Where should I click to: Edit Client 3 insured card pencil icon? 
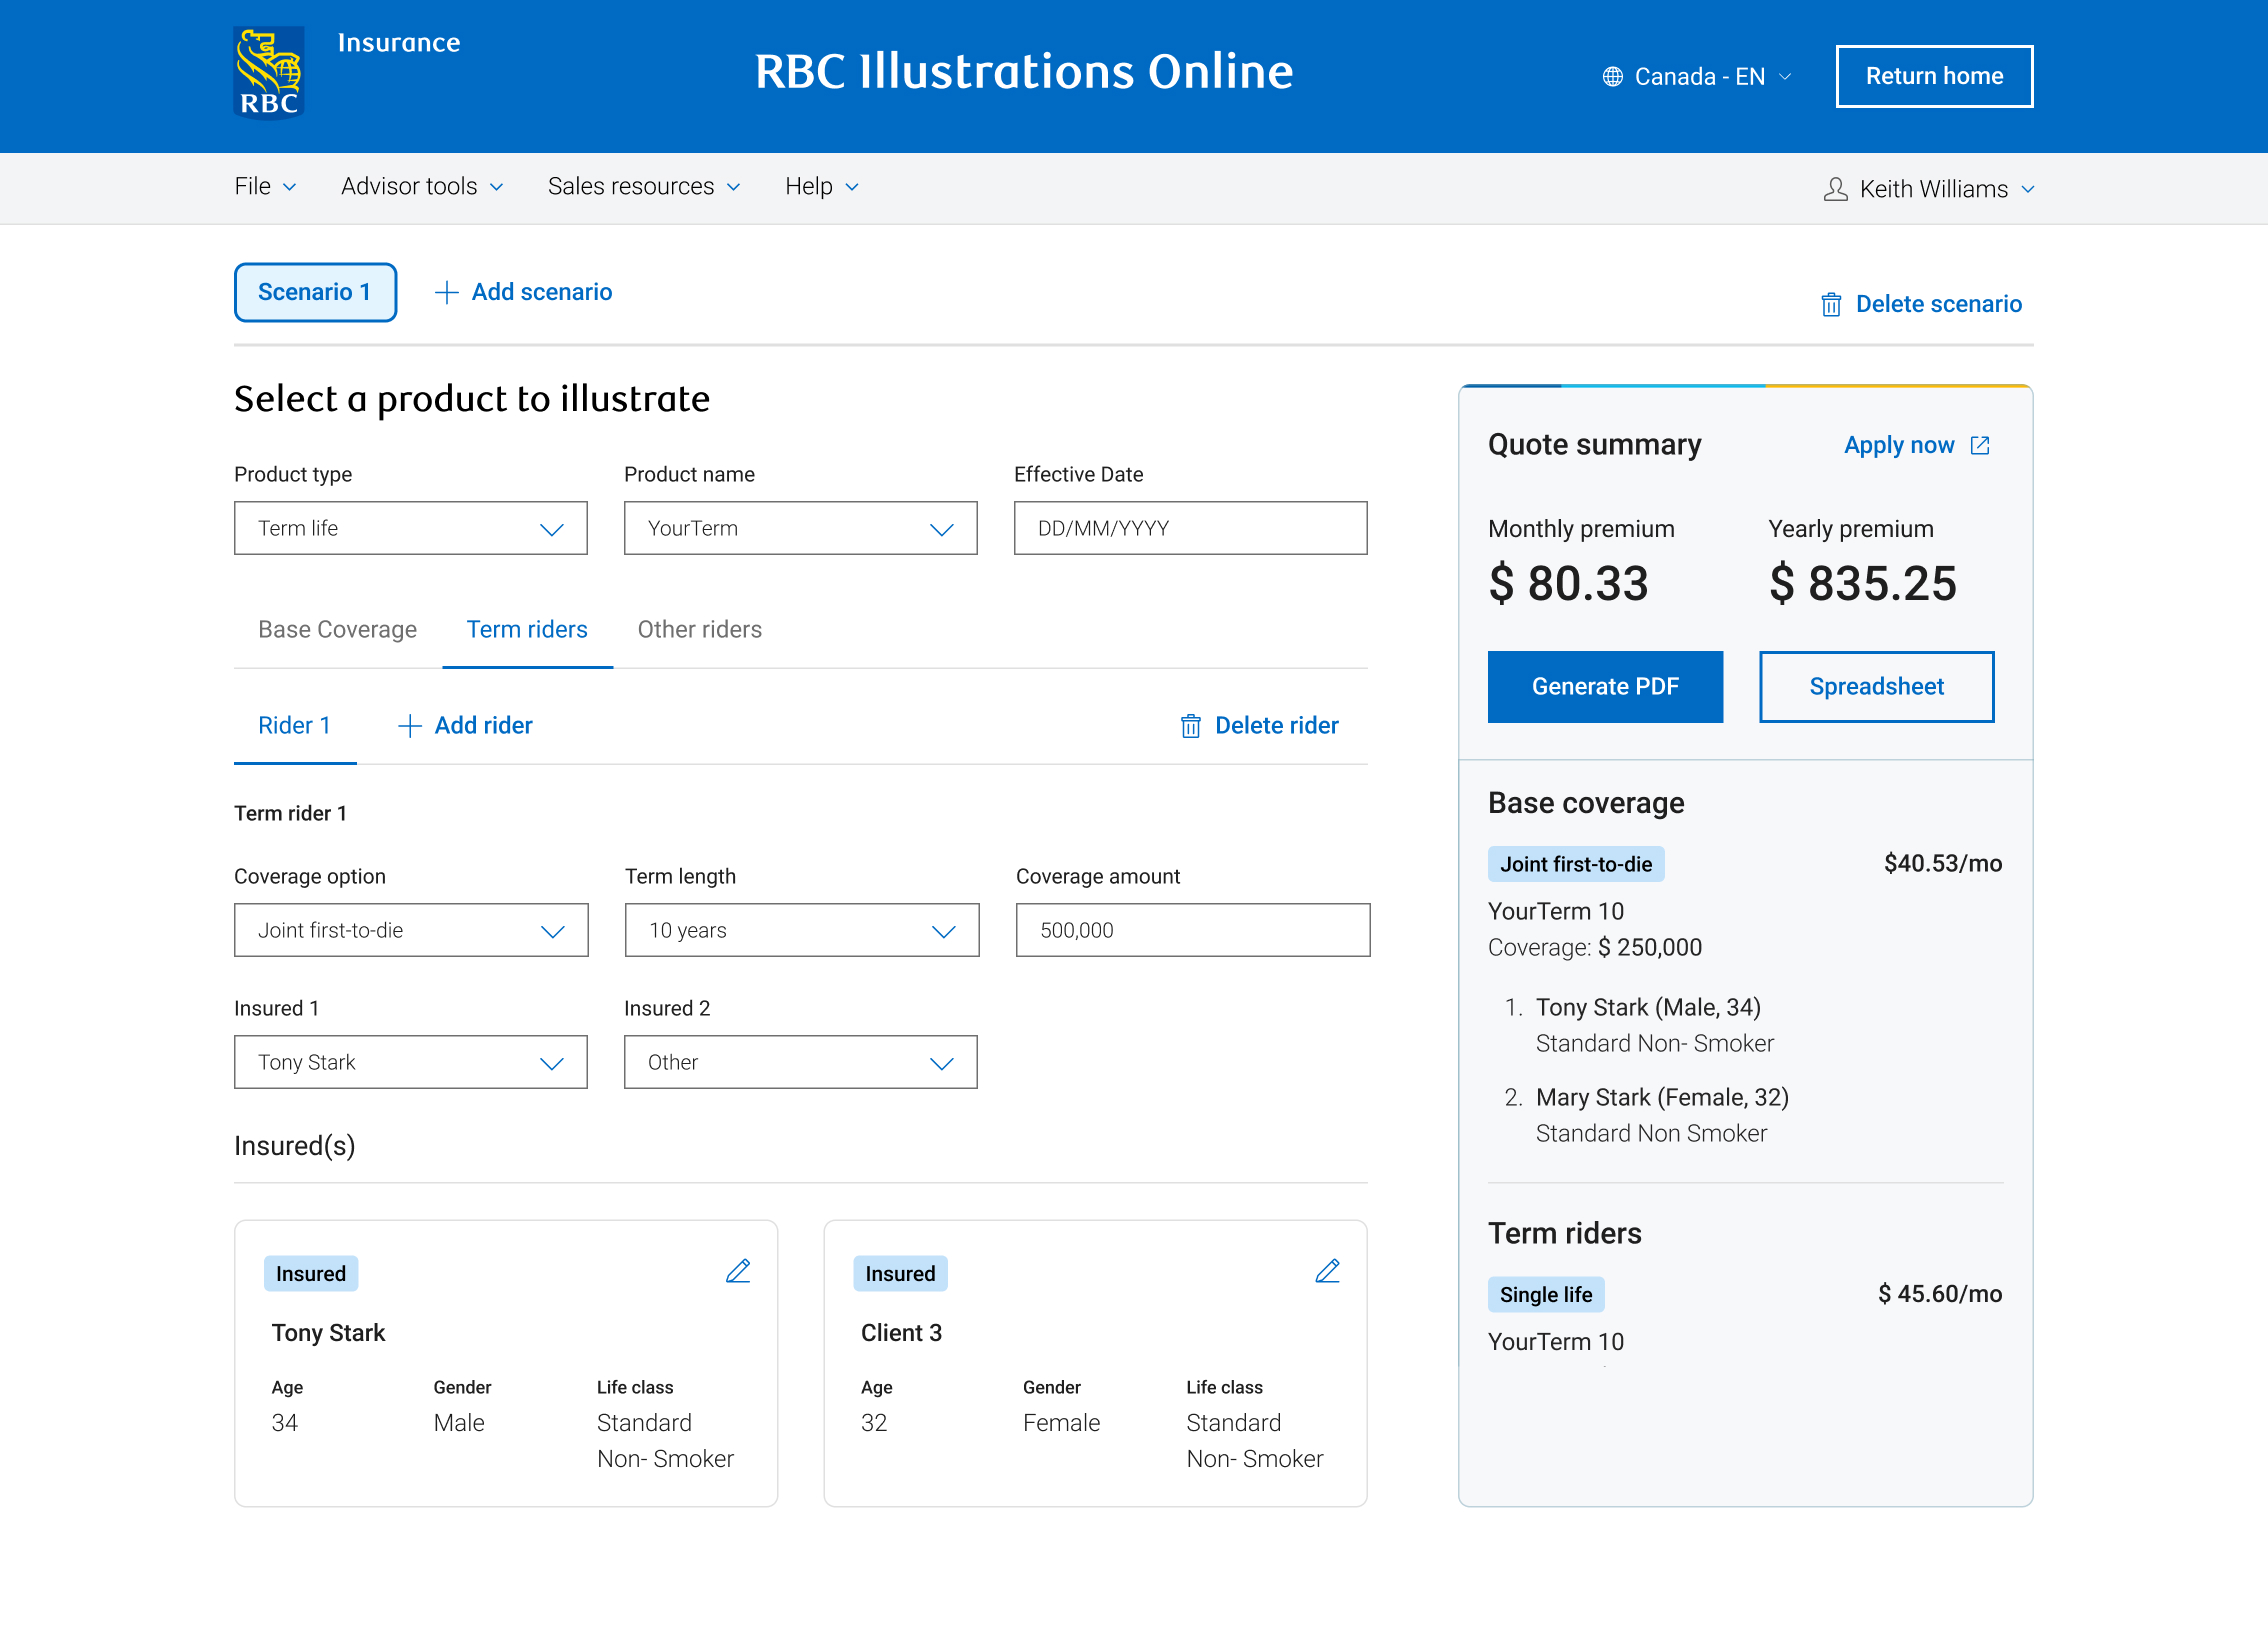pos(1327,1271)
